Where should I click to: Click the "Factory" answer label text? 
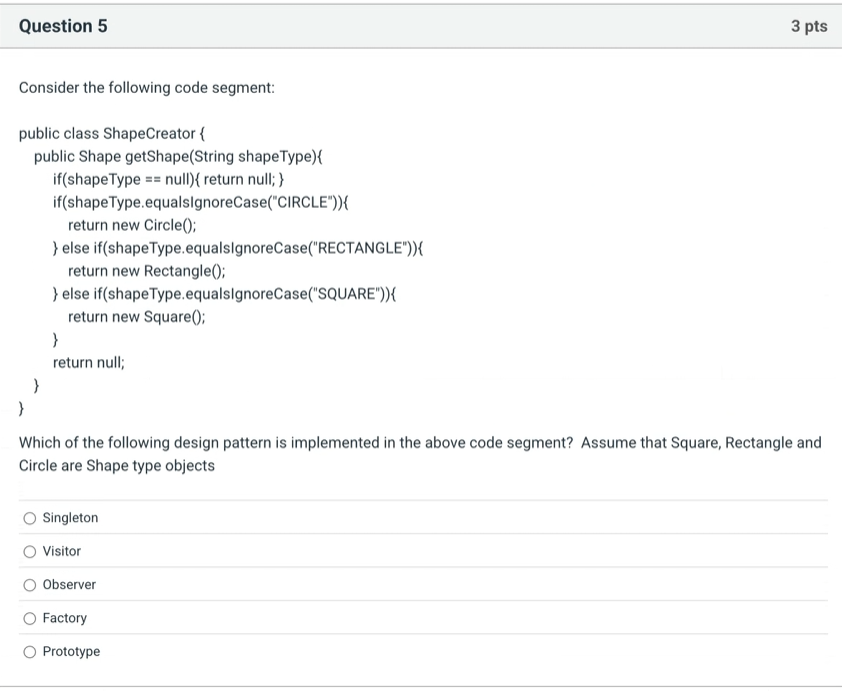[65, 618]
